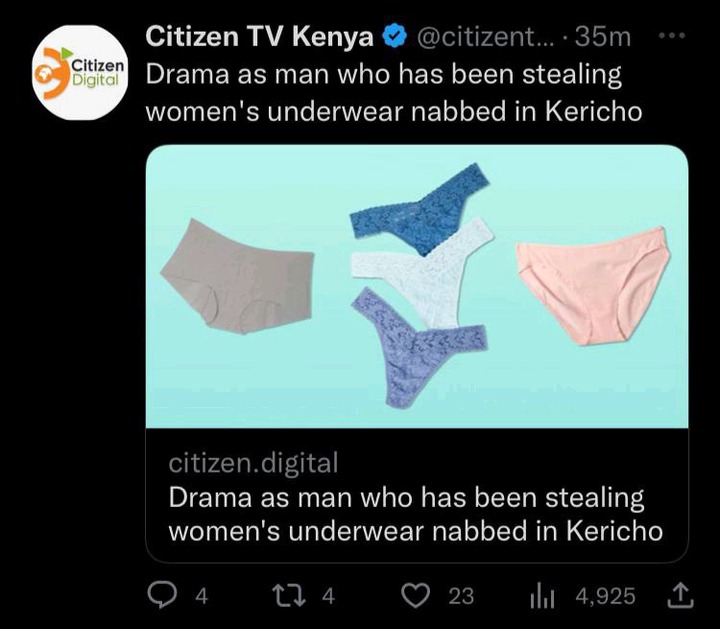Click the citizen.digital domain label
Viewport: 720px width, 629px height.
click(x=253, y=463)
